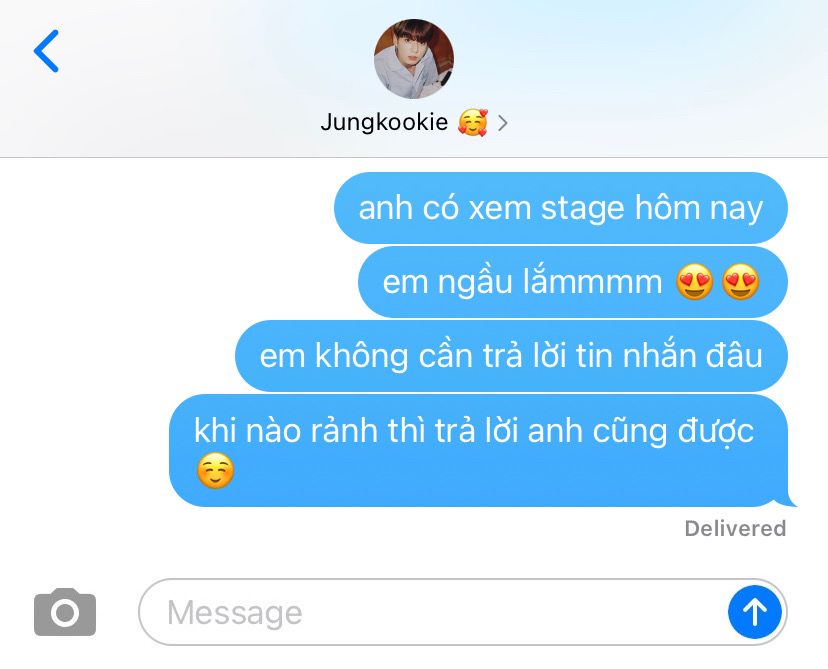Viewport: 828px width, 669px height.
Task: Tap the word "được" in the last message
Action: coord(716,432)
